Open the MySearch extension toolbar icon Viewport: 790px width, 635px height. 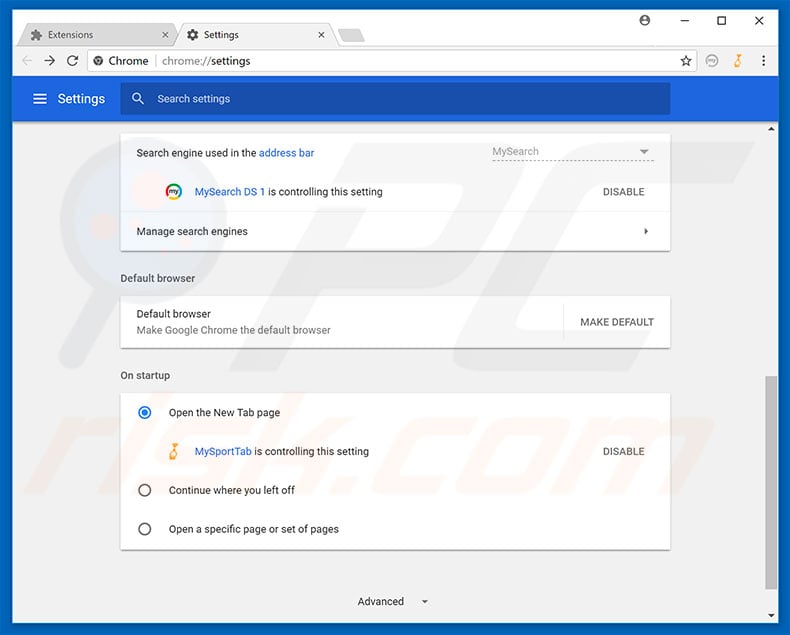point(711,61)
